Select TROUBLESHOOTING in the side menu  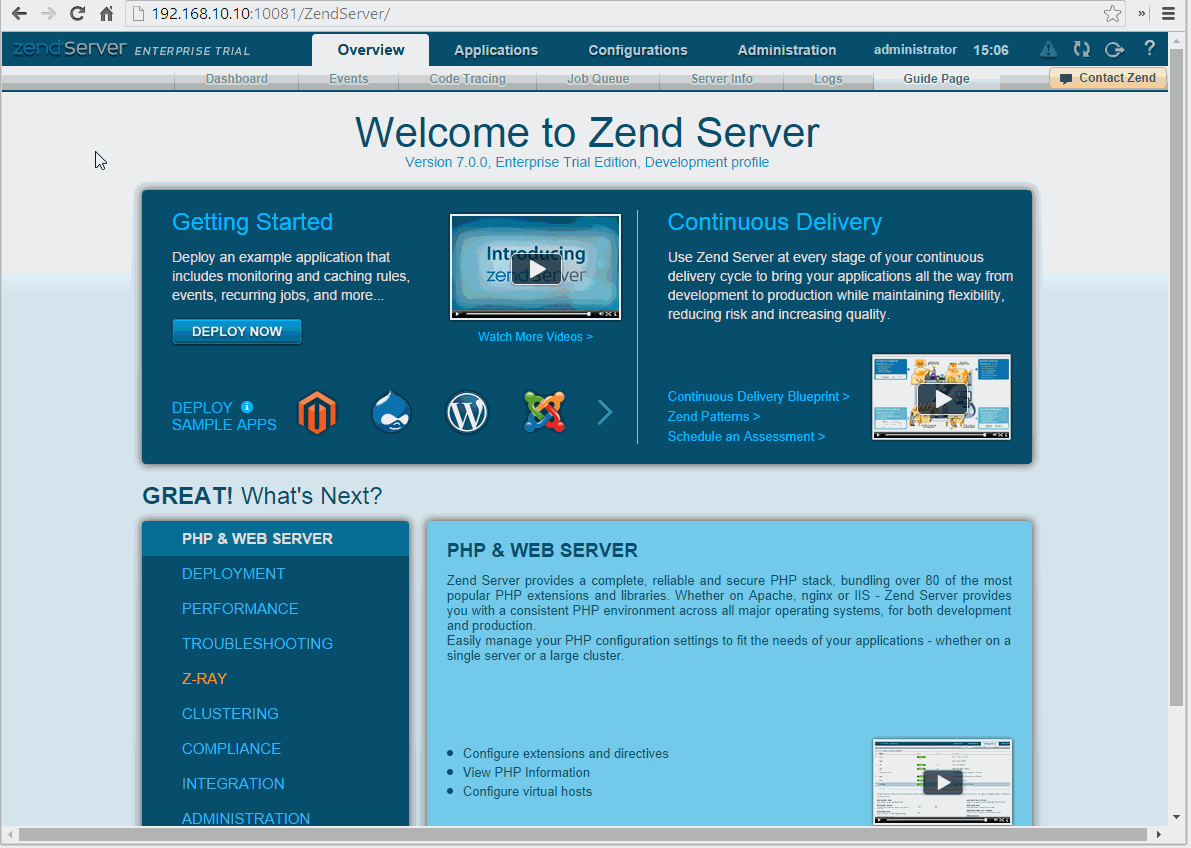[x=276, y=644]
